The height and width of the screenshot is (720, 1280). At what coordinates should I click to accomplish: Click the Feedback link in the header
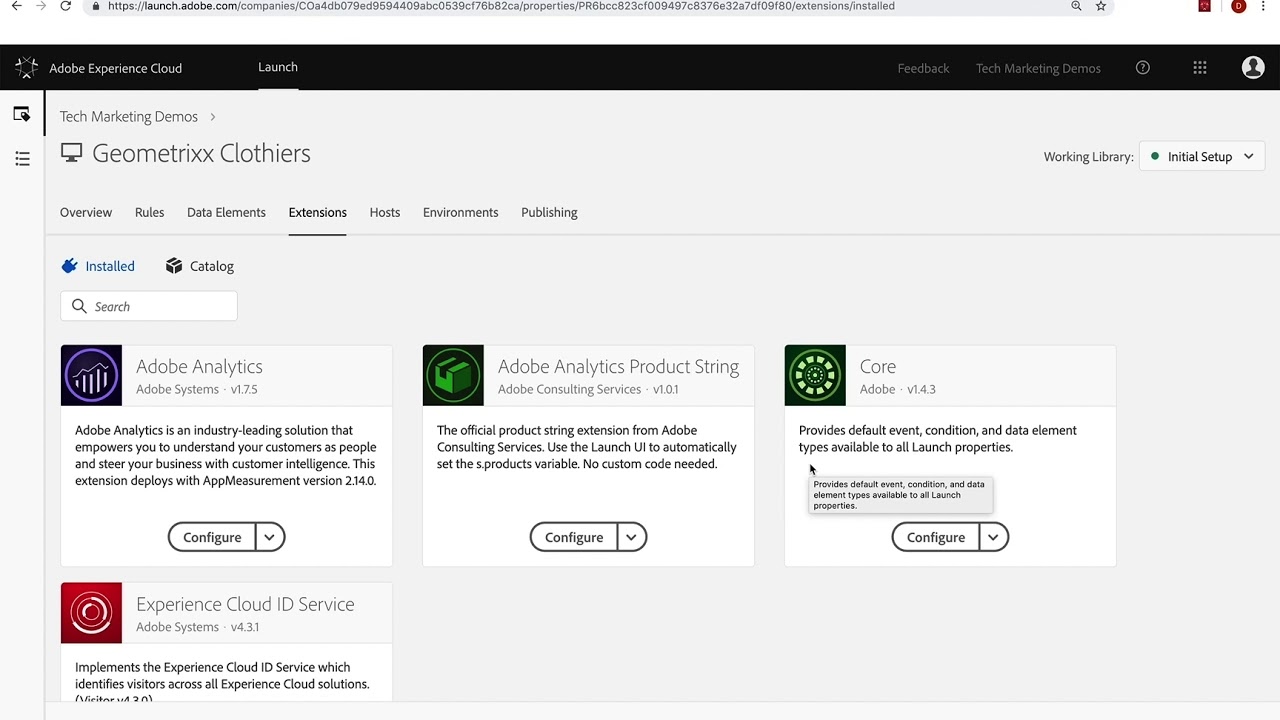[923, 68]
